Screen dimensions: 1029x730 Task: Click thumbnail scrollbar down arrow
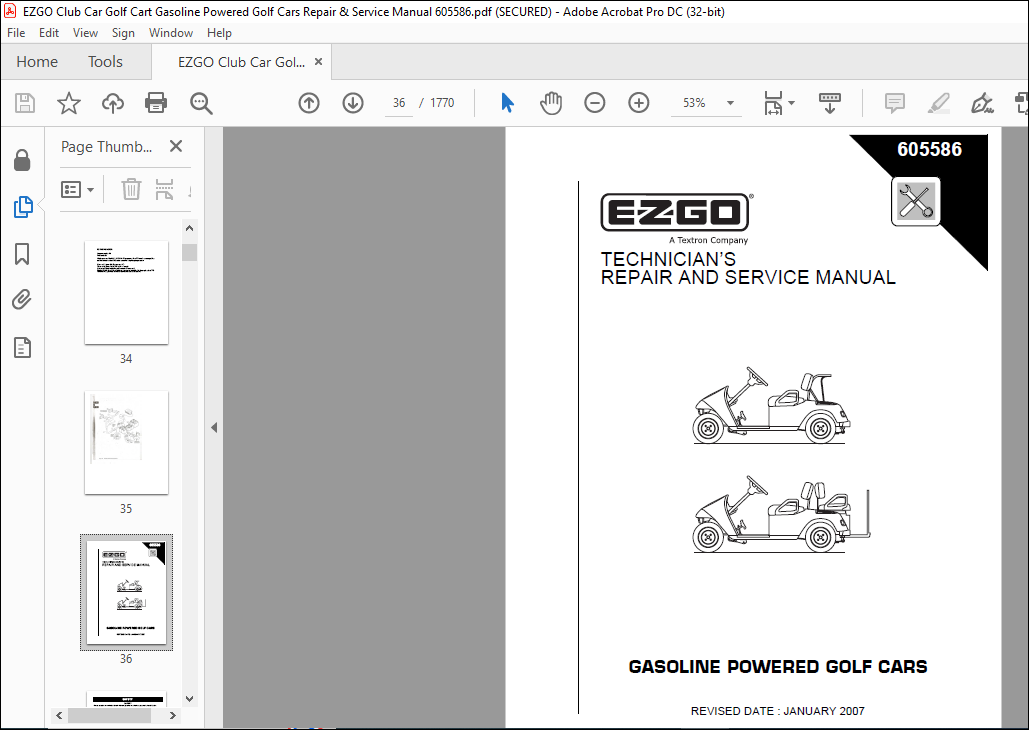(x=190, y=698)
